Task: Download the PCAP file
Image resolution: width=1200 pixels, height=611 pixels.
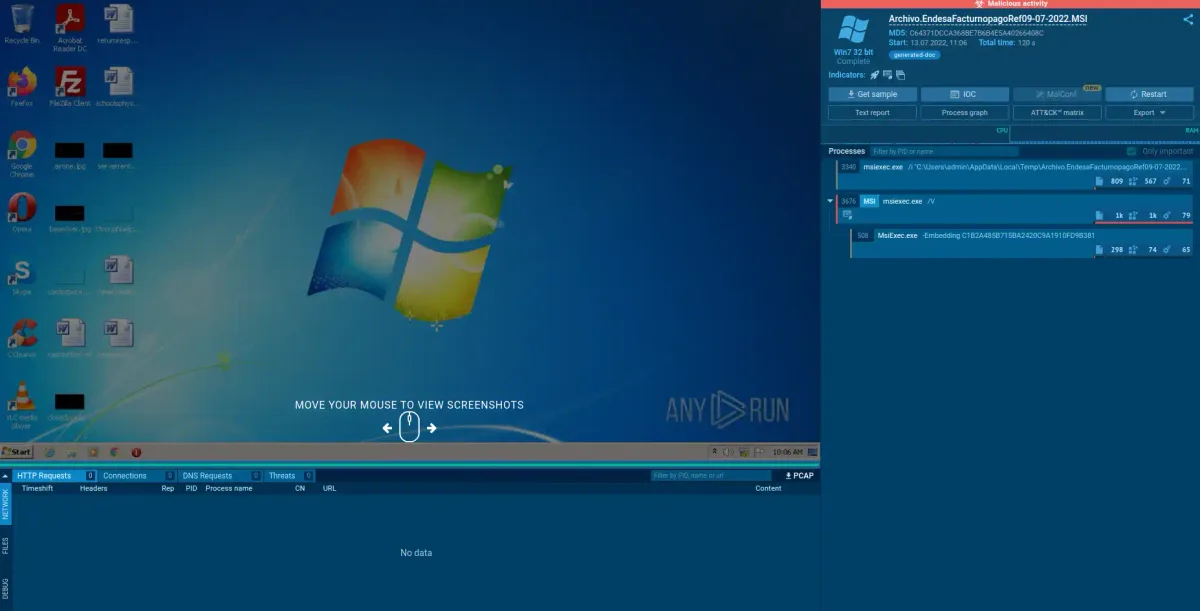Action: point(800,476)
